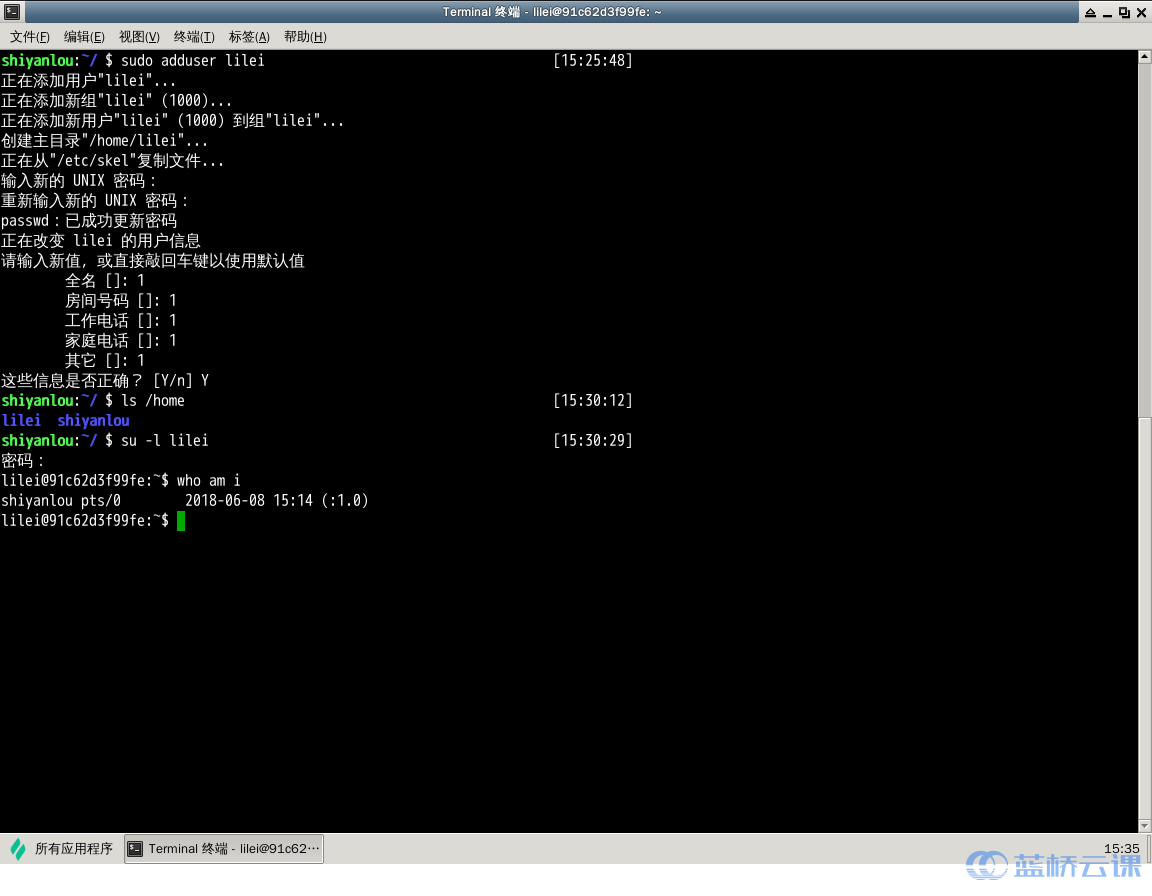1152x896 pixels.
Task: Open the 编辑(E) menu
Action: (84, 37)
